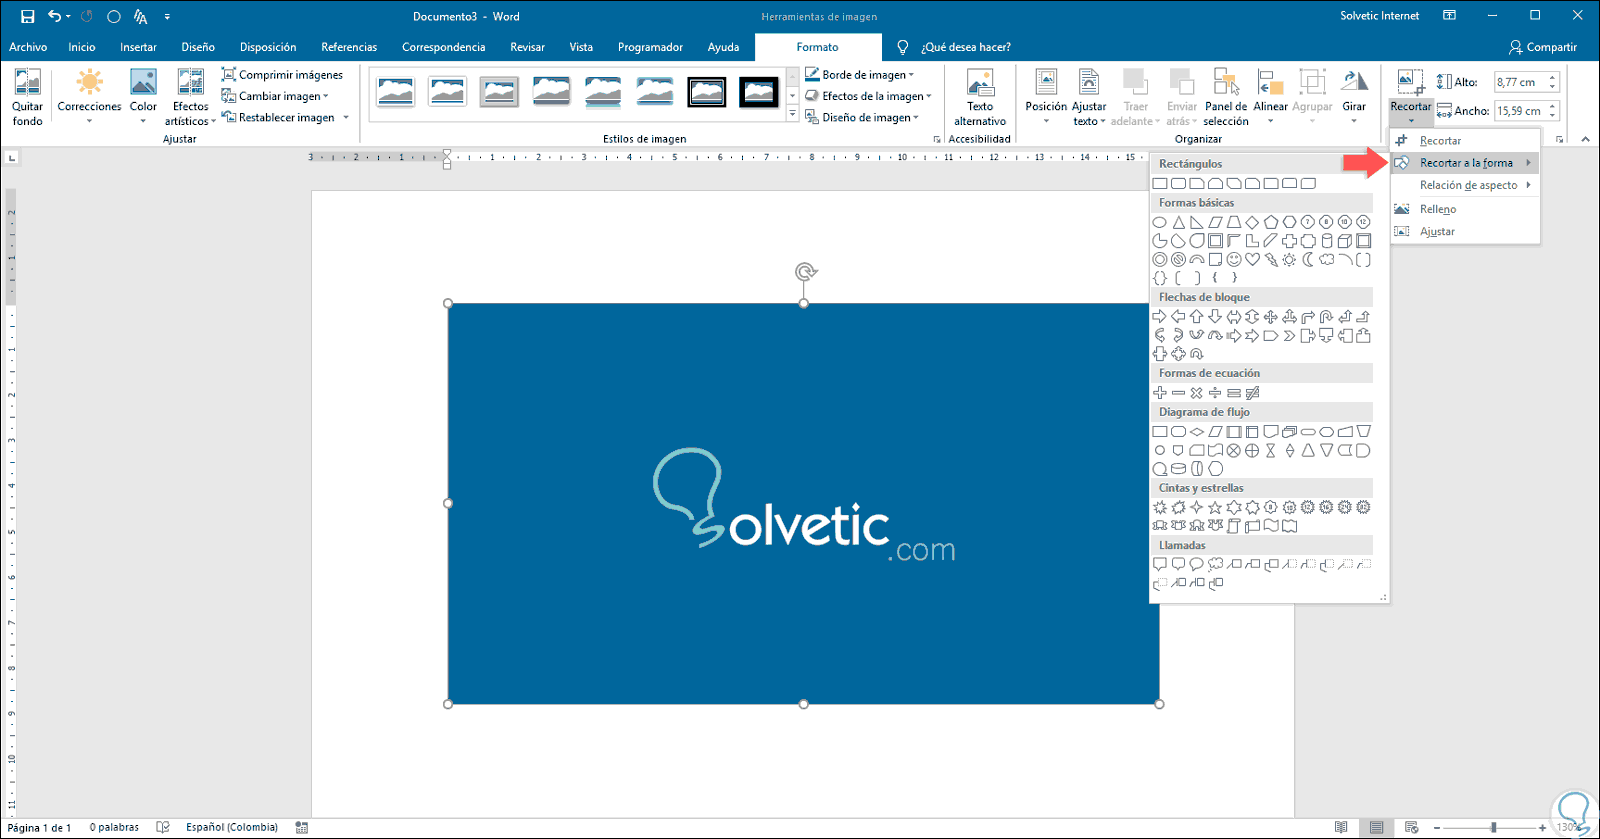The width and height of the screenshot is (1600, 839).
Task: Select the moon shape
Action: [x=1308, y=260]
